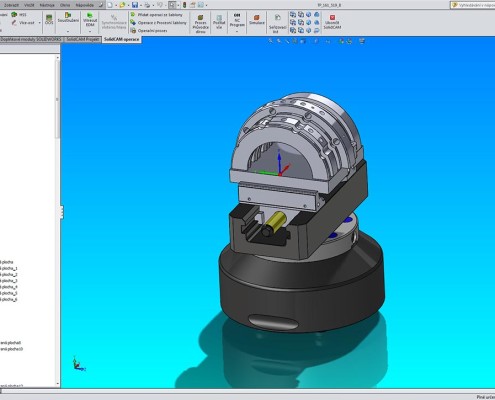Click the Open file folder icon
The width and height of the screenshot is (495, 400).
122,5
